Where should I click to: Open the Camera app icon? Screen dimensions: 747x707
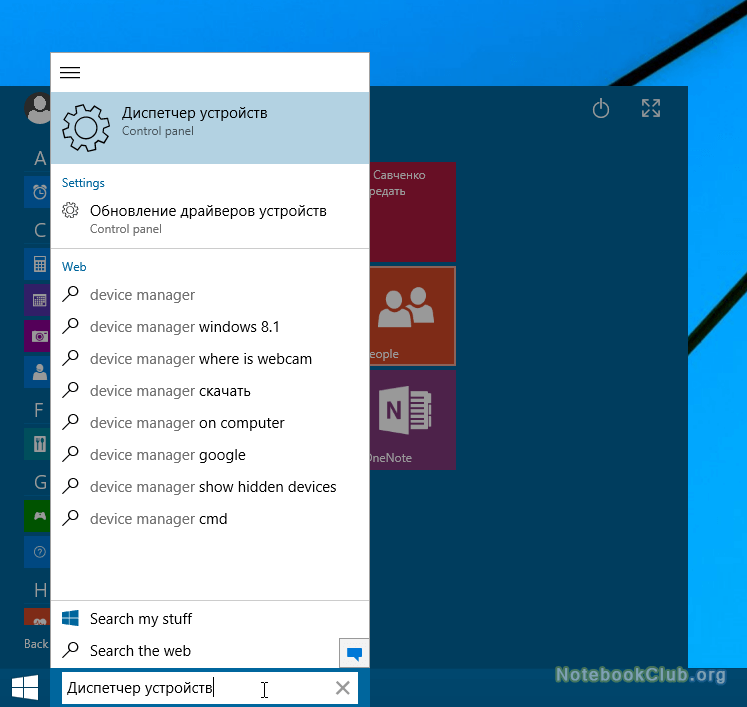(x=38, y=336)
